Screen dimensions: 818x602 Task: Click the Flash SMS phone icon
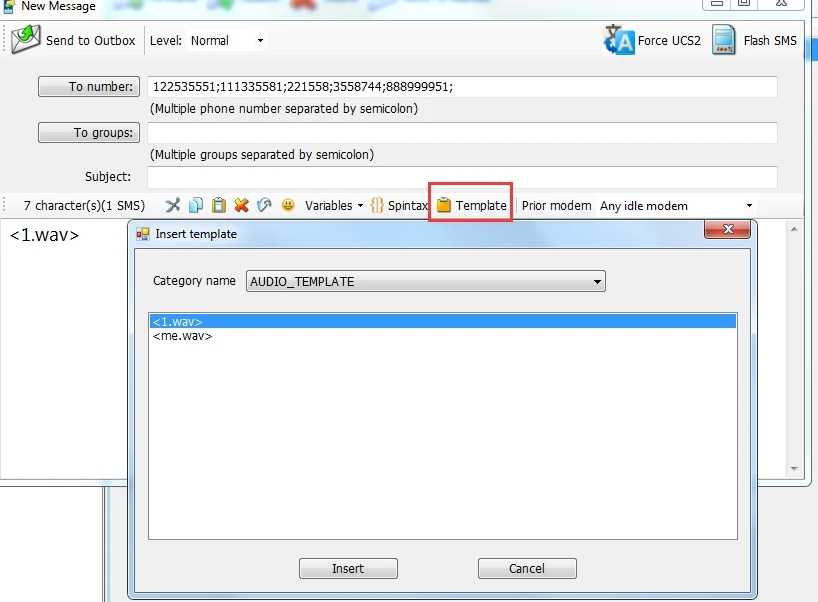pyautogui.click(x=724, y=40)
